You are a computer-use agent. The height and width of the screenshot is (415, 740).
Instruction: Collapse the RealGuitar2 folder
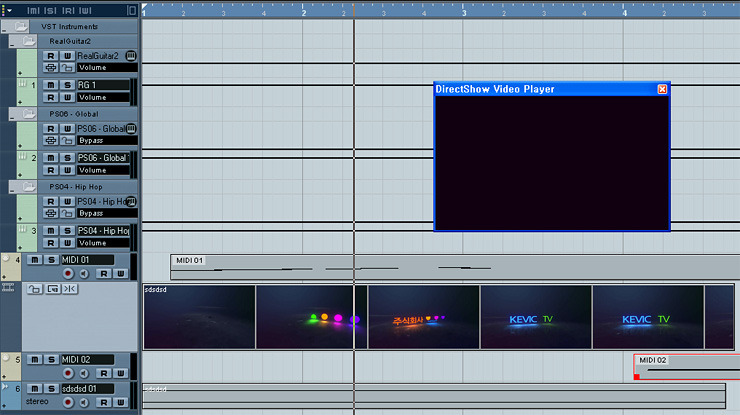pos(12,45)
